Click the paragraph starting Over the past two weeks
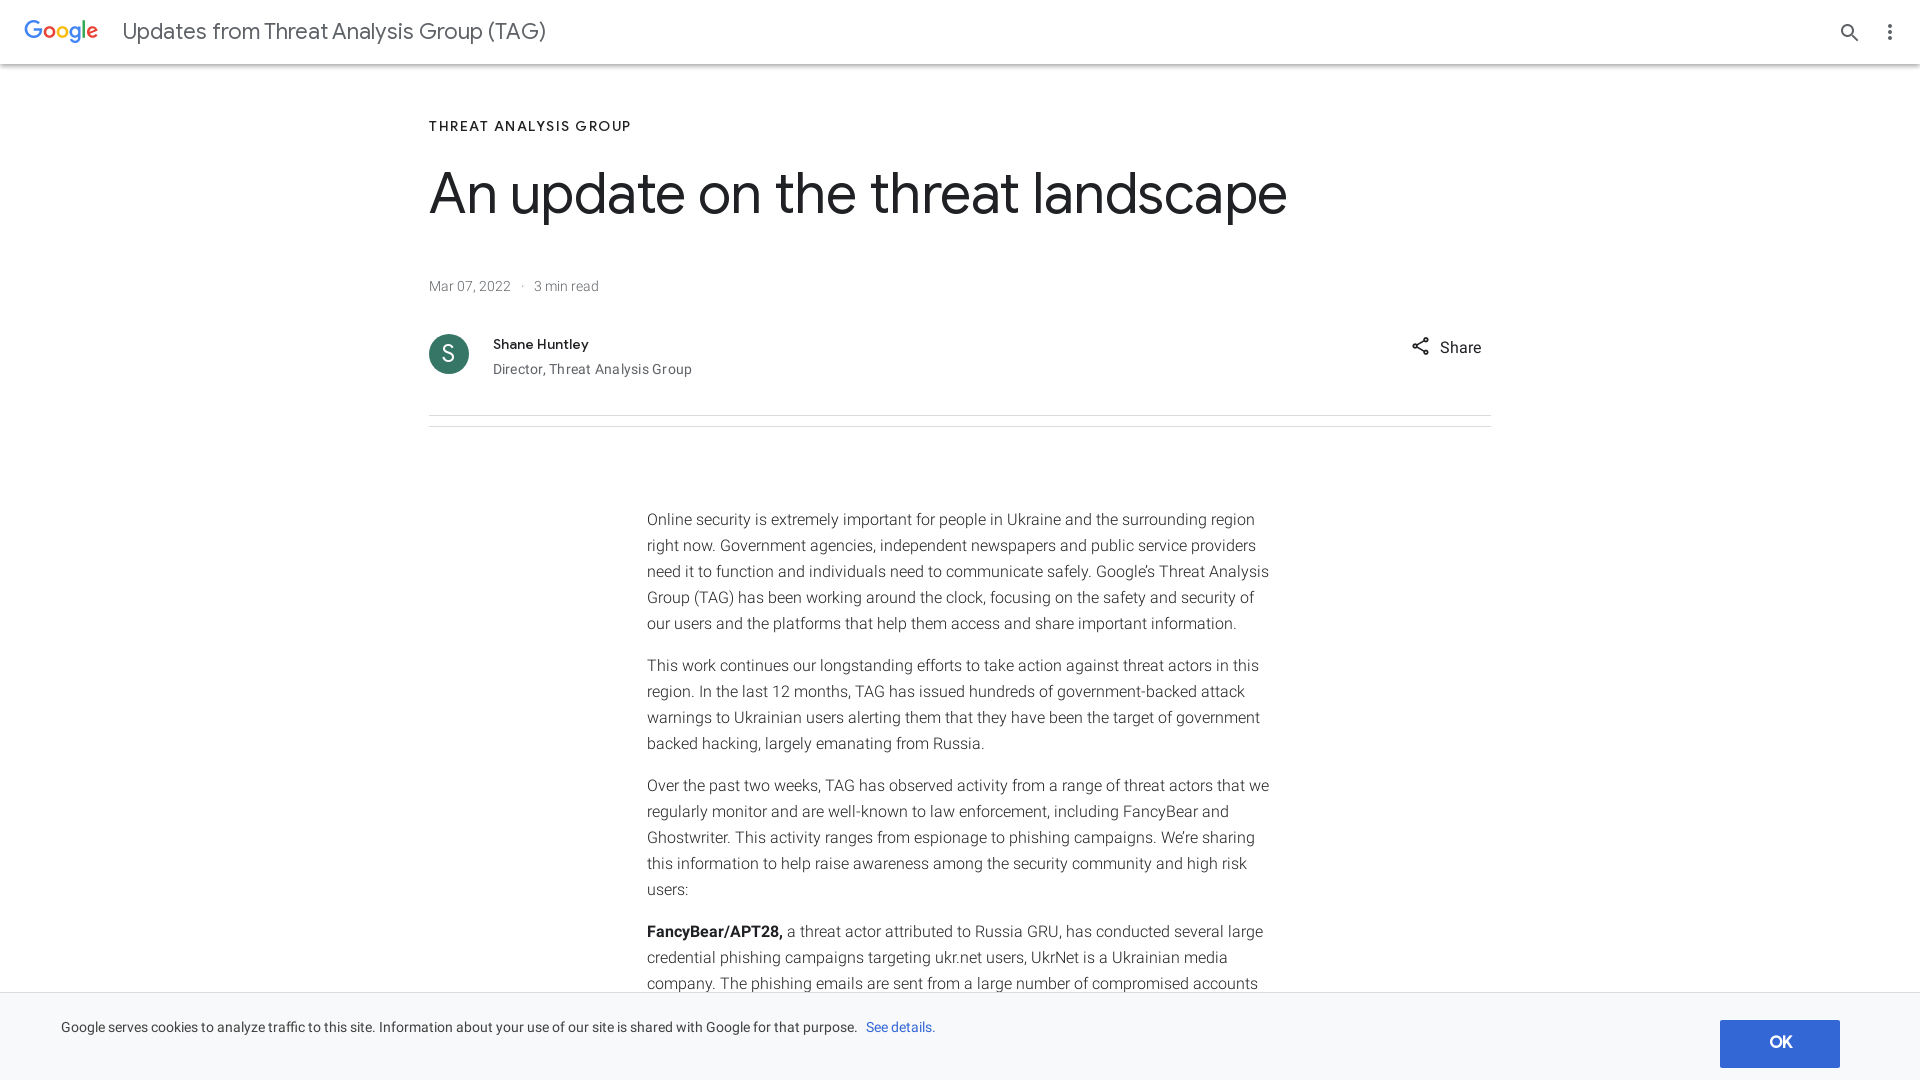Viewport: 1920px width, 1080px height. click(x=958, y=838)
